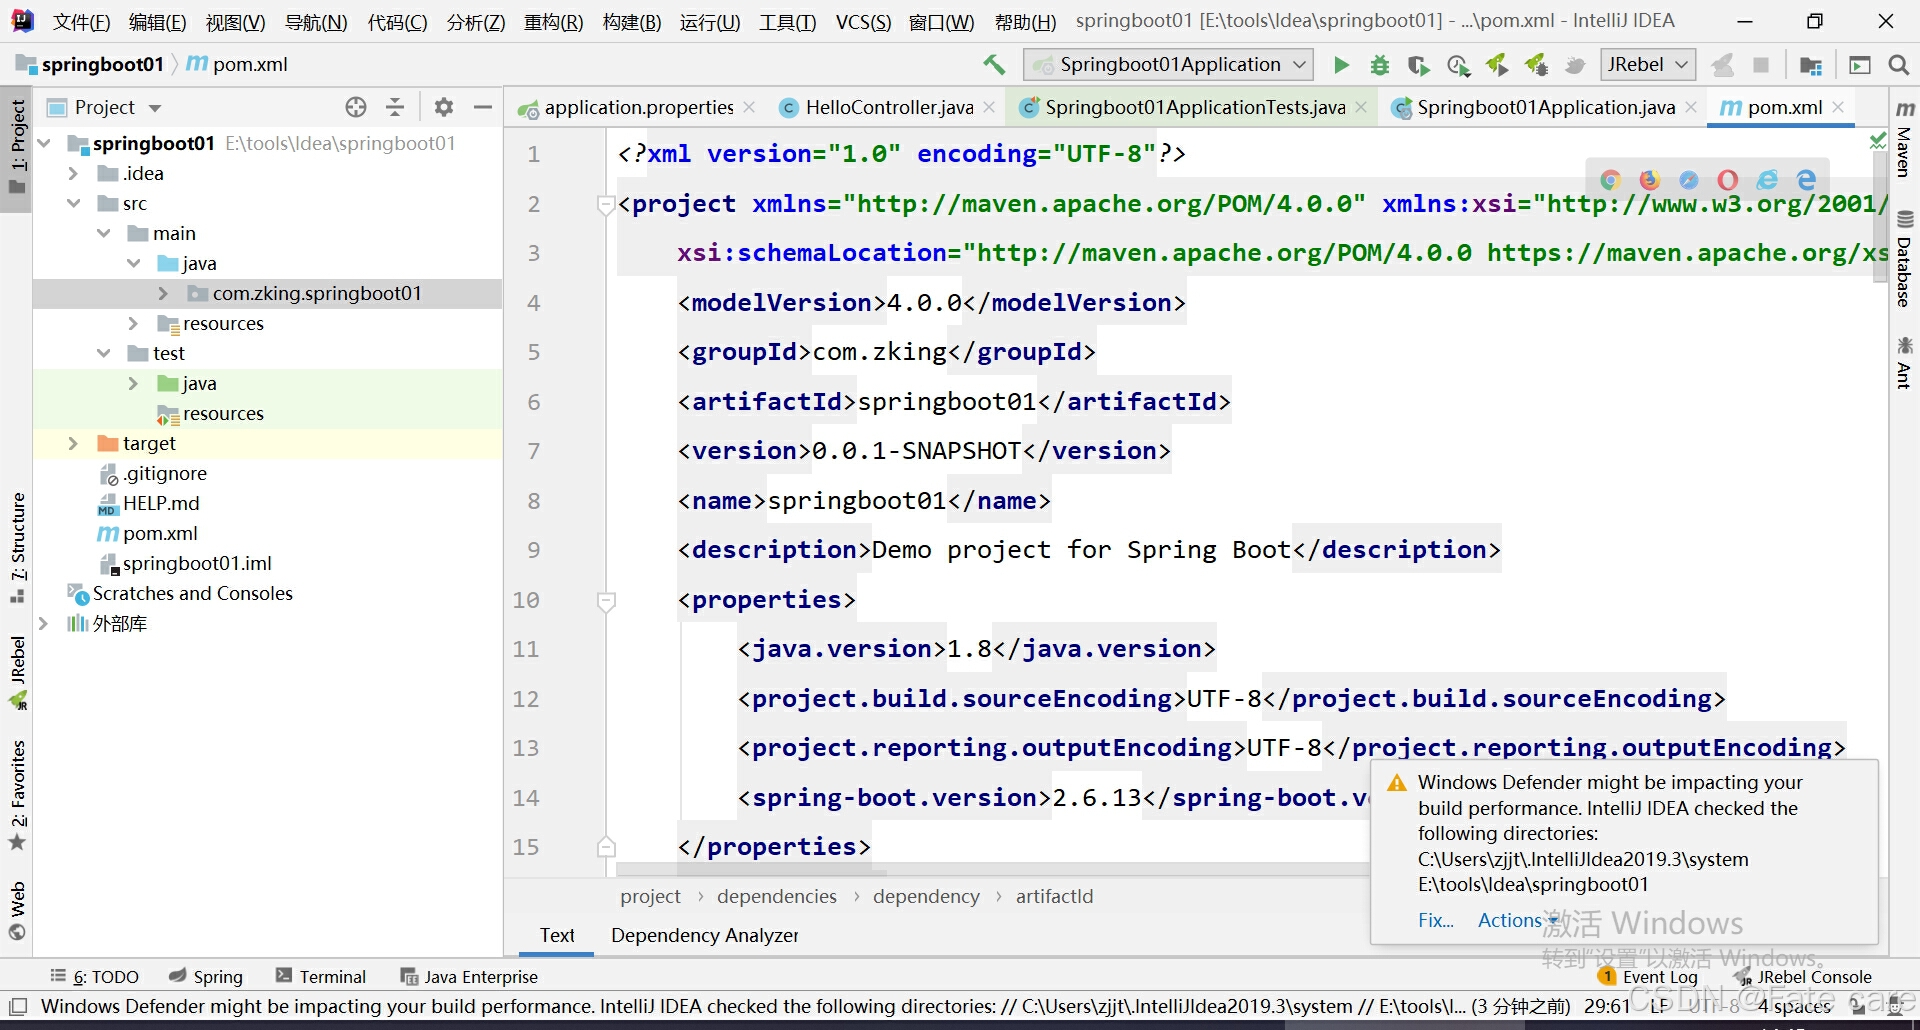1920x1030 pixels.
Task: Select HELP.md in project tree
Action: click(x=161, y=503)
